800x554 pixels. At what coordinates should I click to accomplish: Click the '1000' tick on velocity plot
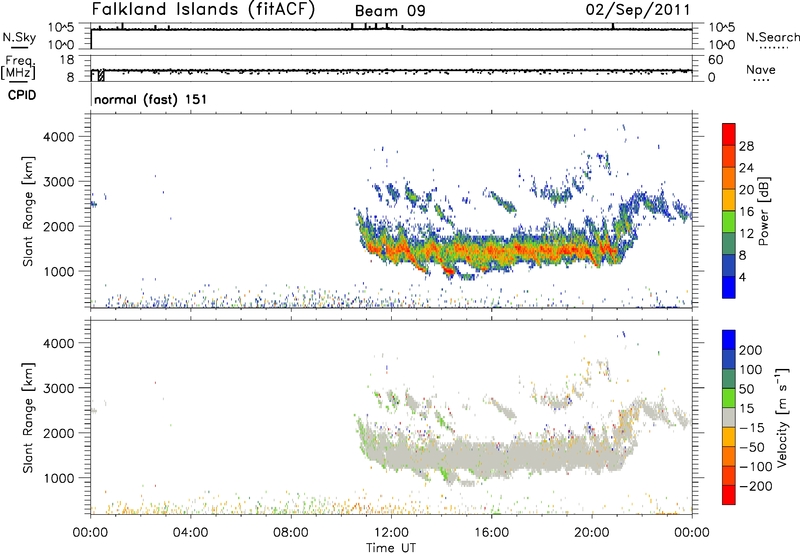coord(58,478)
